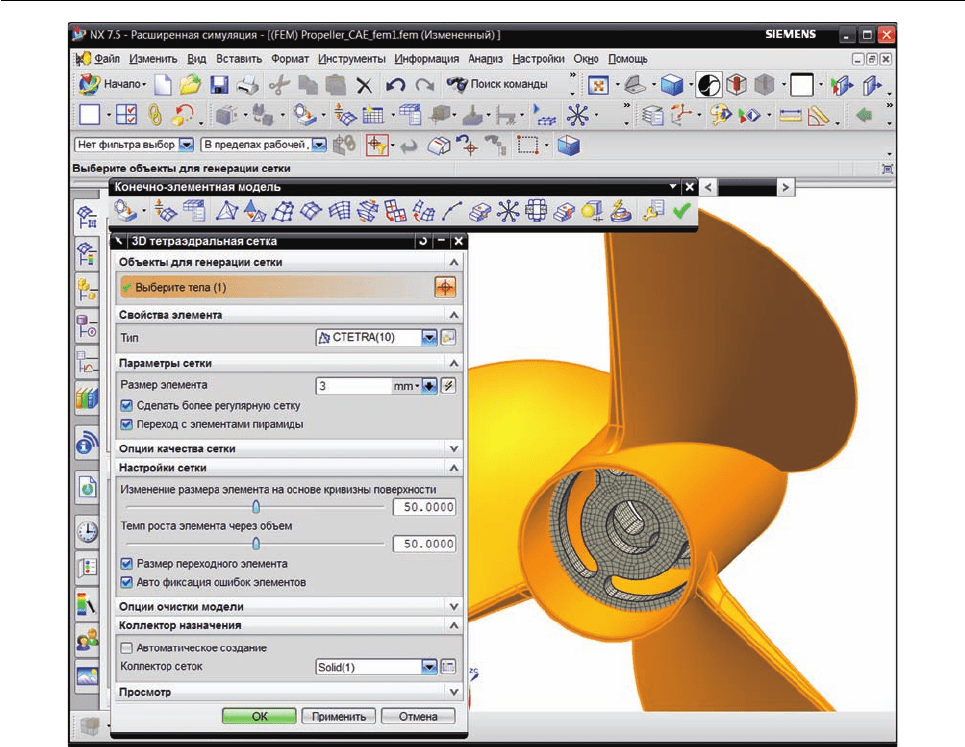Click the Undo arrow icon
This screenshot has width=965, height=747.
[x=395, y=85]
